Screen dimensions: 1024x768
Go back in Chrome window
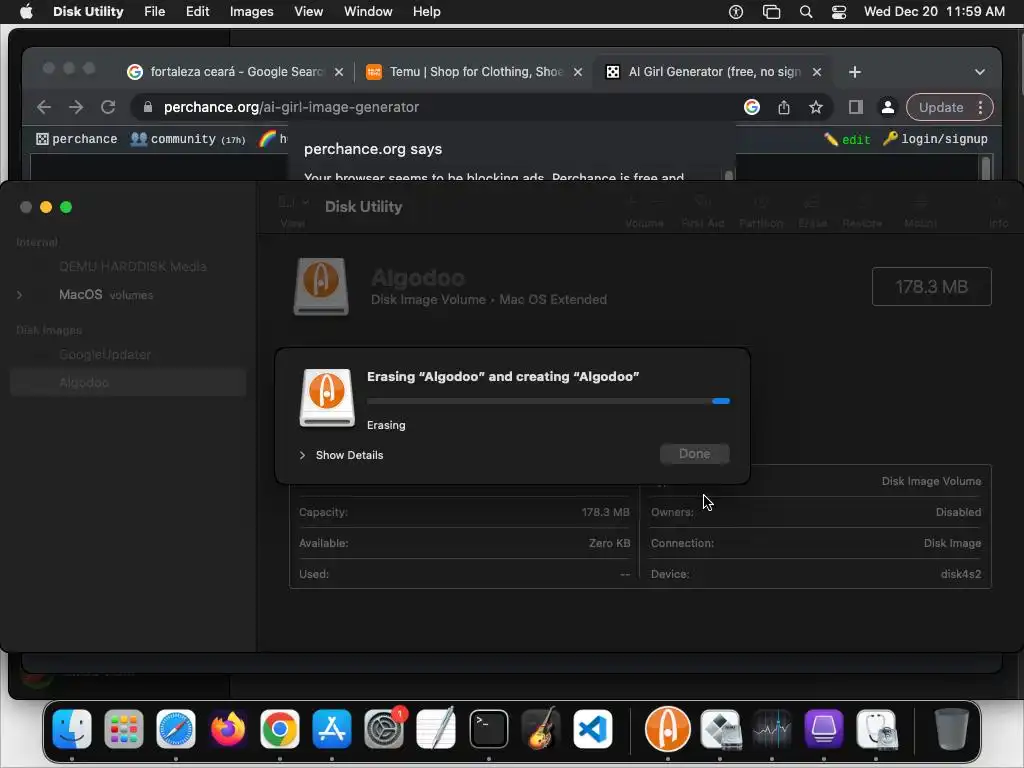coord(44,107)
